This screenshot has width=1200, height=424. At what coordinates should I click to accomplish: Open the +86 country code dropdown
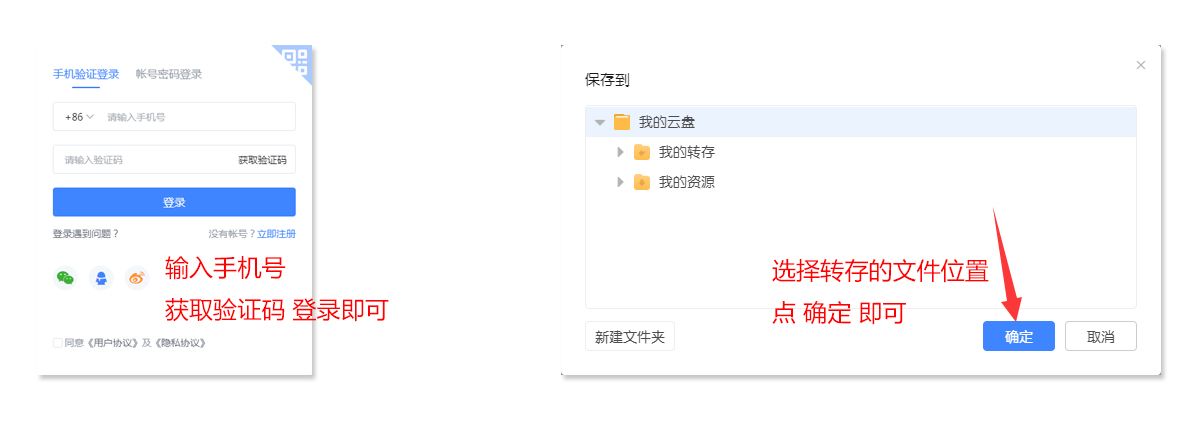[x=79, y=117]
